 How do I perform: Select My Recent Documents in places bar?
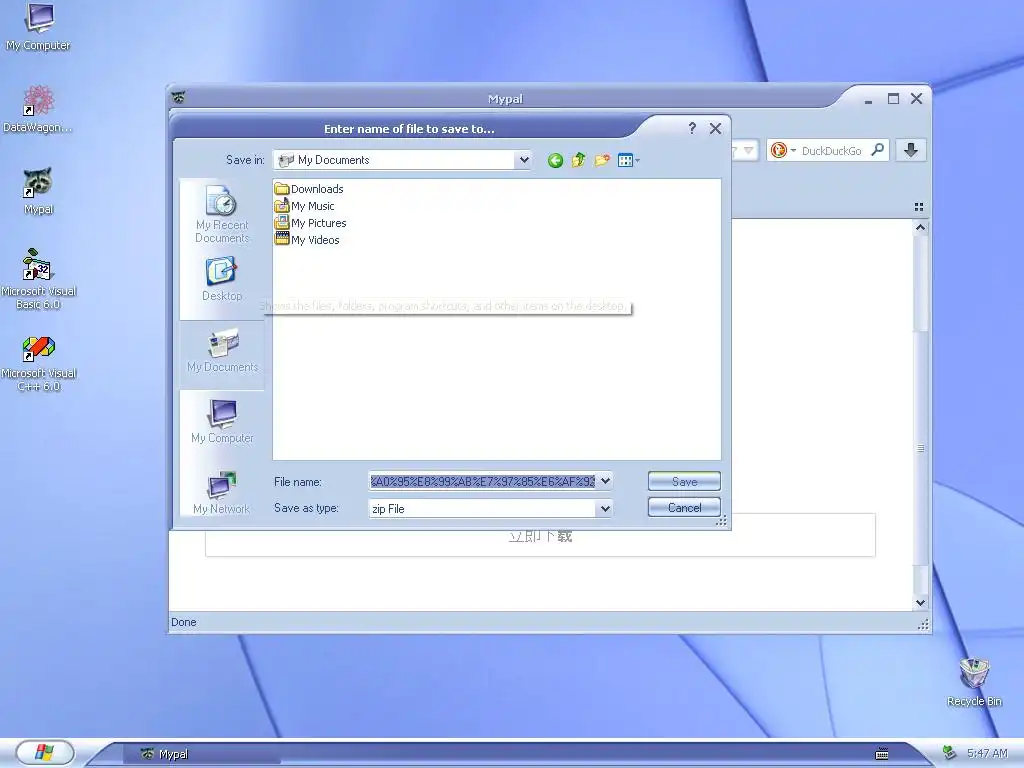222,214
